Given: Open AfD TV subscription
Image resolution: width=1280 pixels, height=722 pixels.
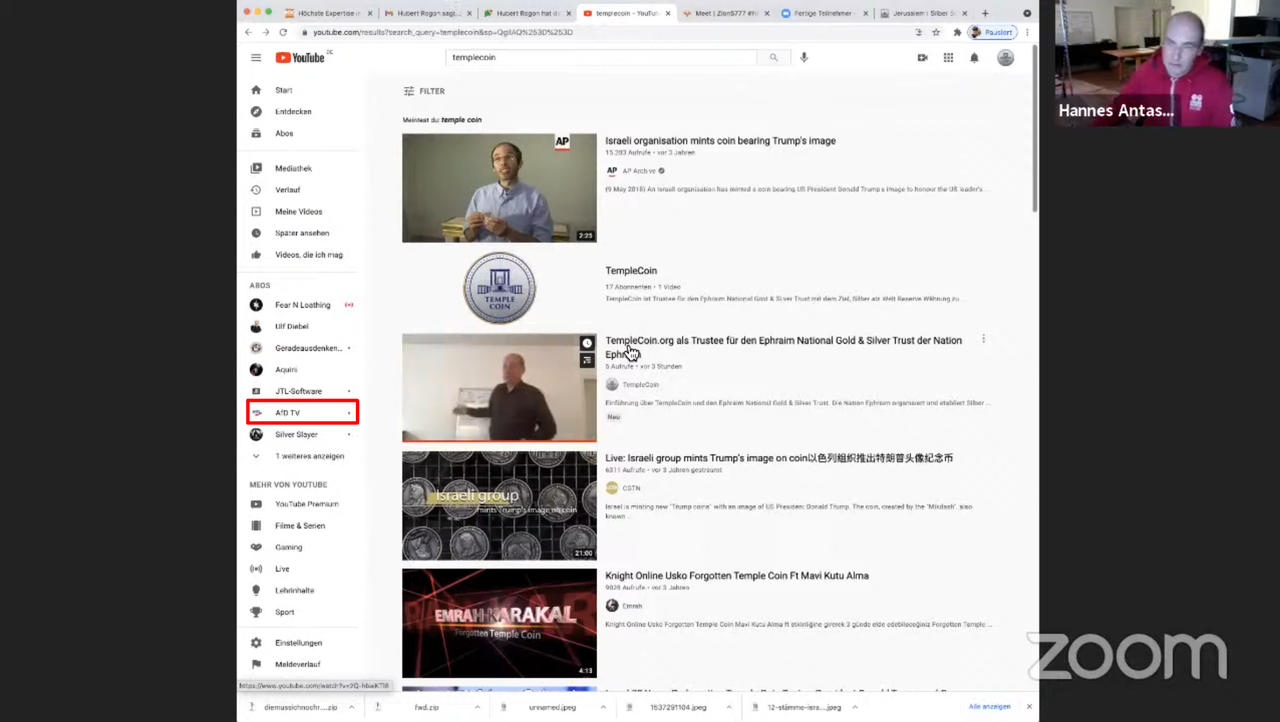Looking at the screenshot, I should 301,413.
